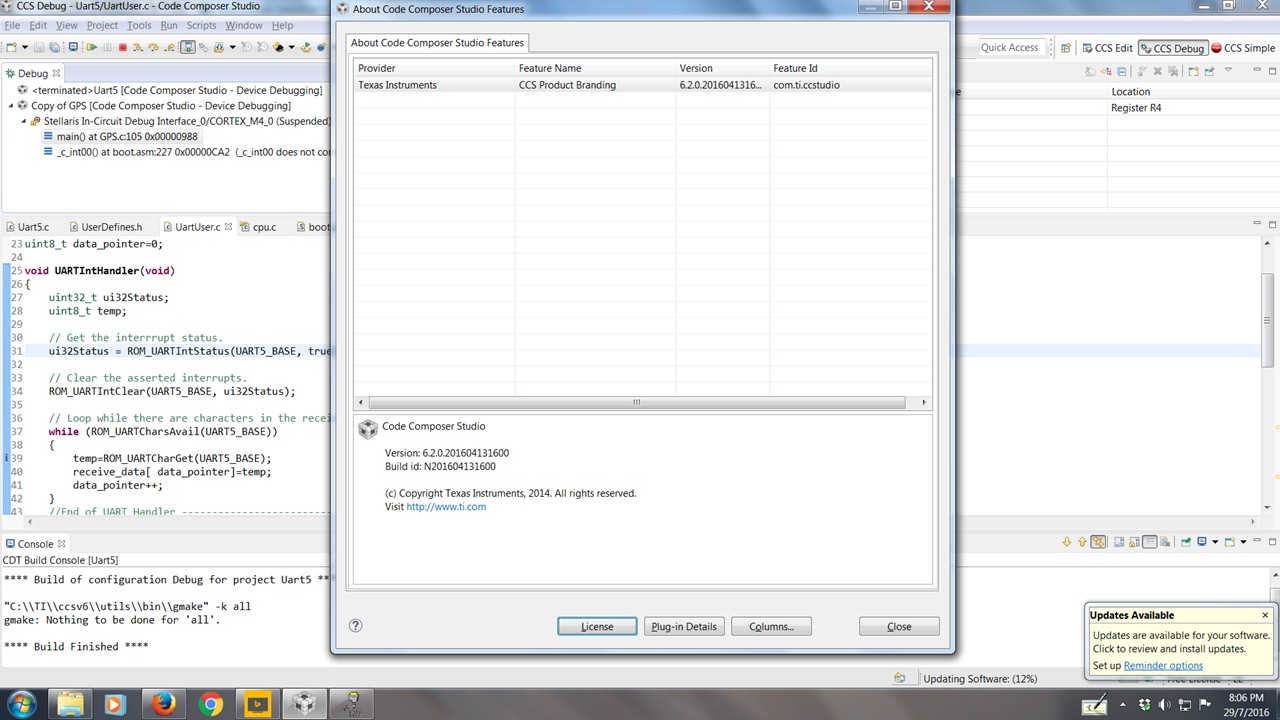Viewport: 1280px width, 720px height.
Task: Click the red Terminate icon
Action: pyautogui.click(x=123, y=47)
